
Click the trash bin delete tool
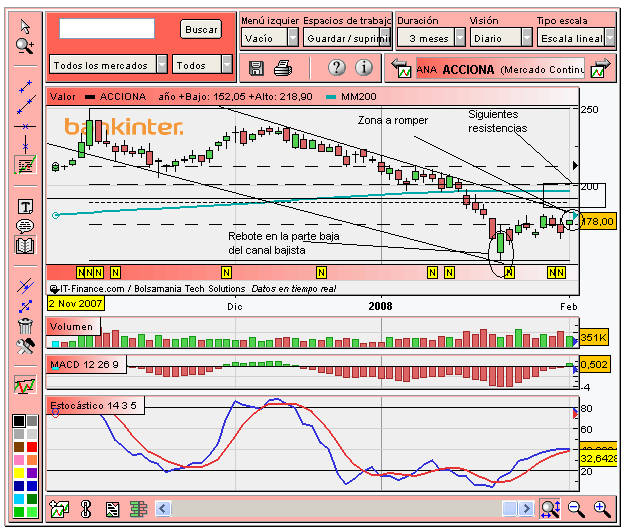point(25,326)
